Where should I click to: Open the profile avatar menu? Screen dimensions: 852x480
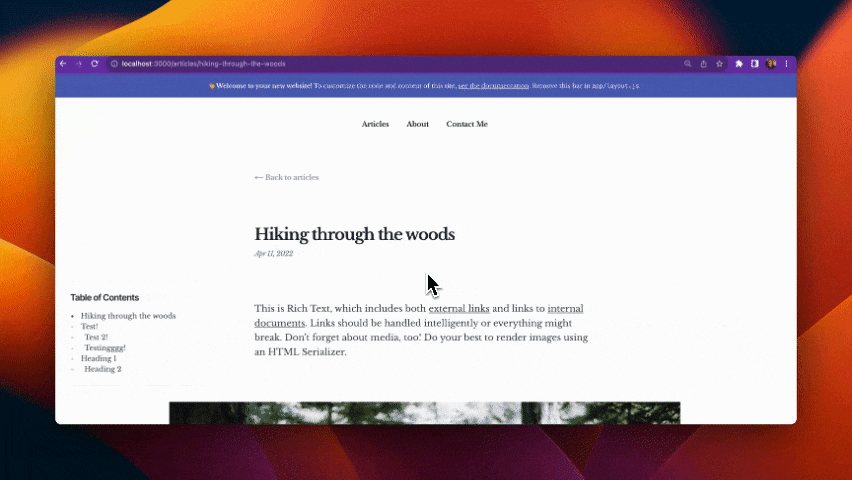(771, 64)
